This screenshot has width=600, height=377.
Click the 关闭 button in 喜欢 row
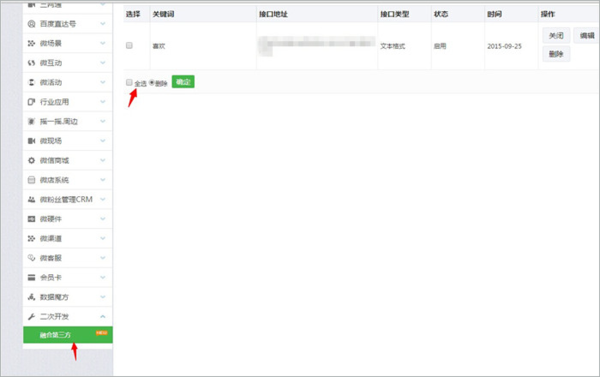click(x=556, y=36)
